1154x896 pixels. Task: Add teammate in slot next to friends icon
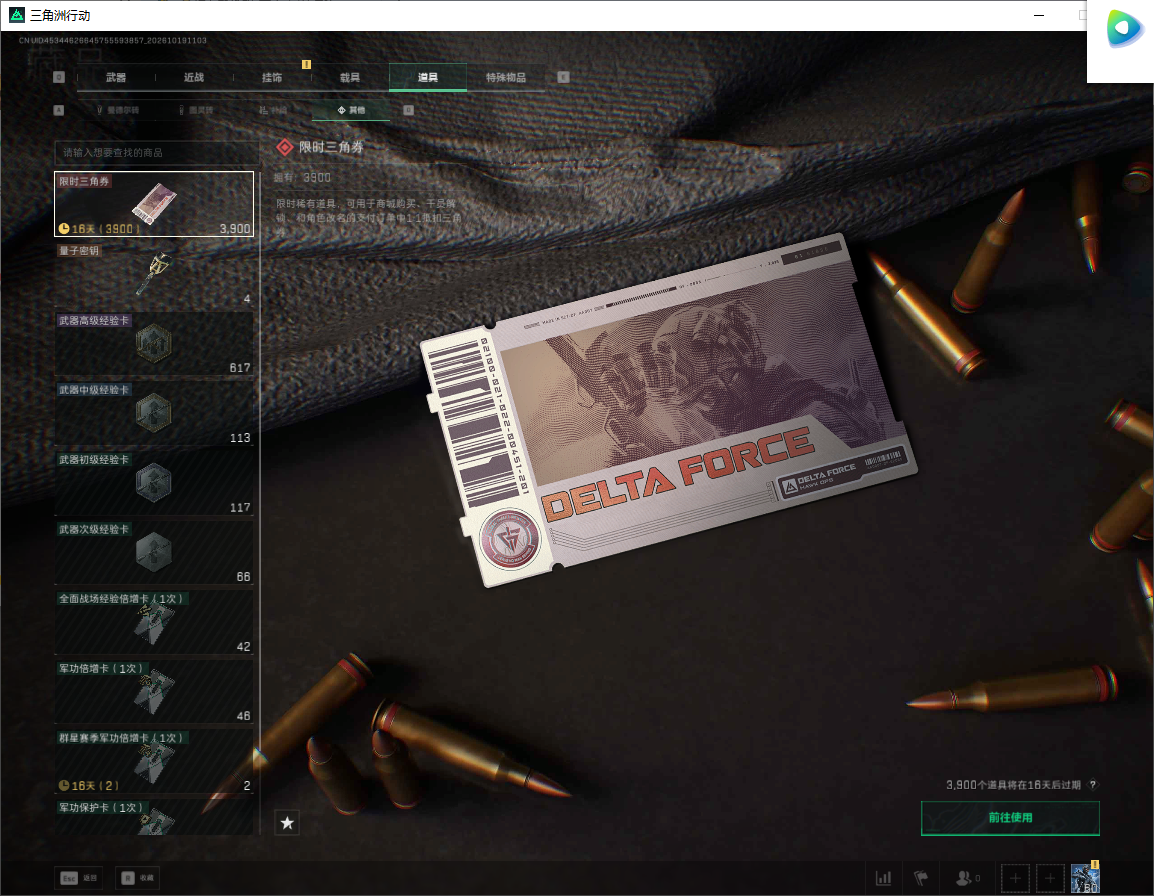1016,878
